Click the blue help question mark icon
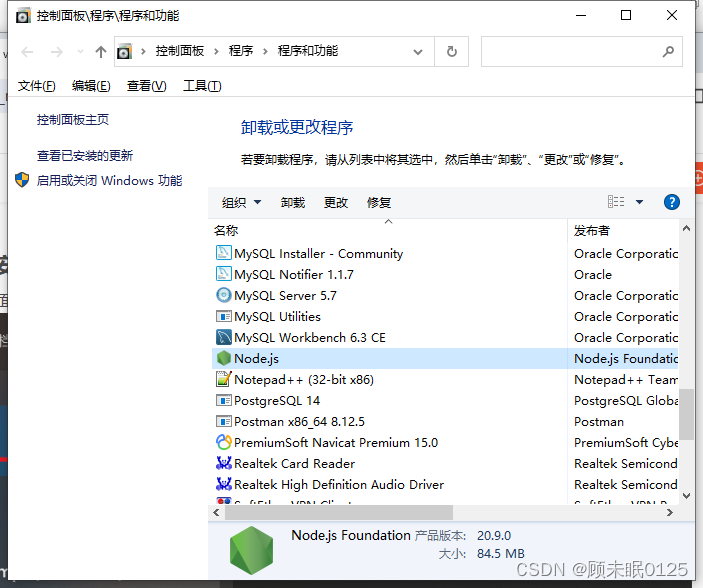 click(671, 202)
